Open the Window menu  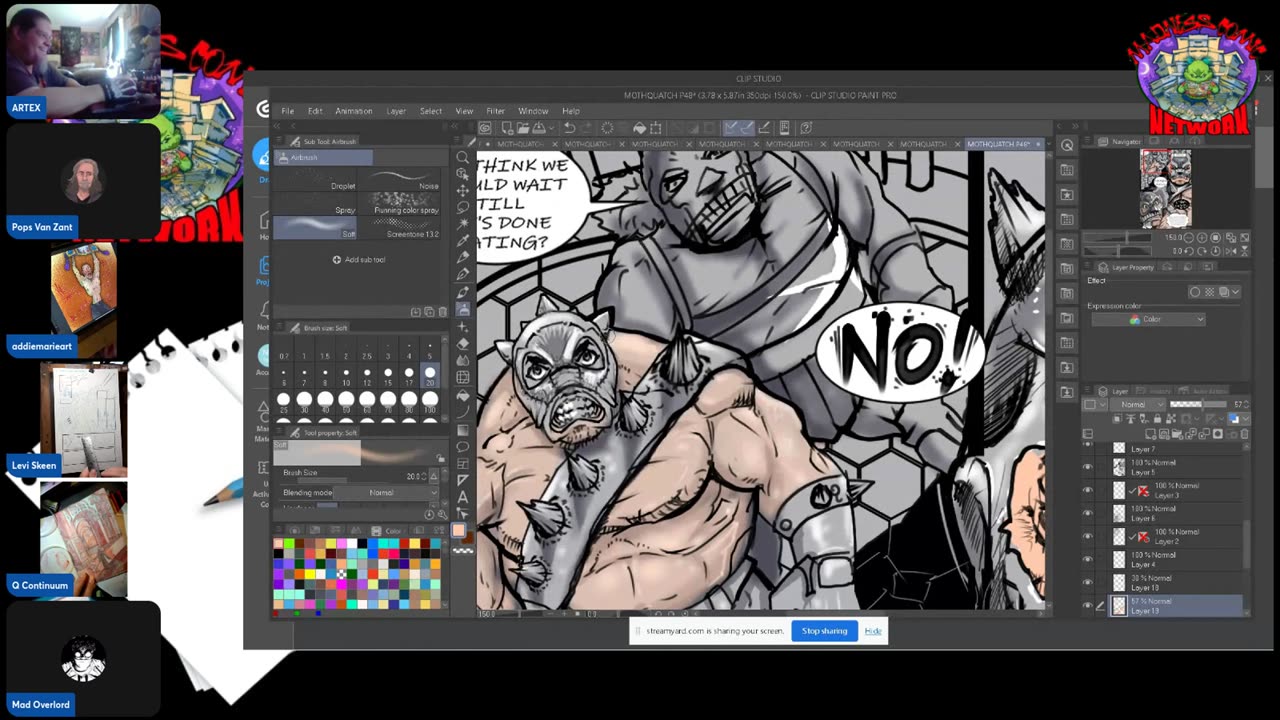pyautogui.click(x=533, y=111)
